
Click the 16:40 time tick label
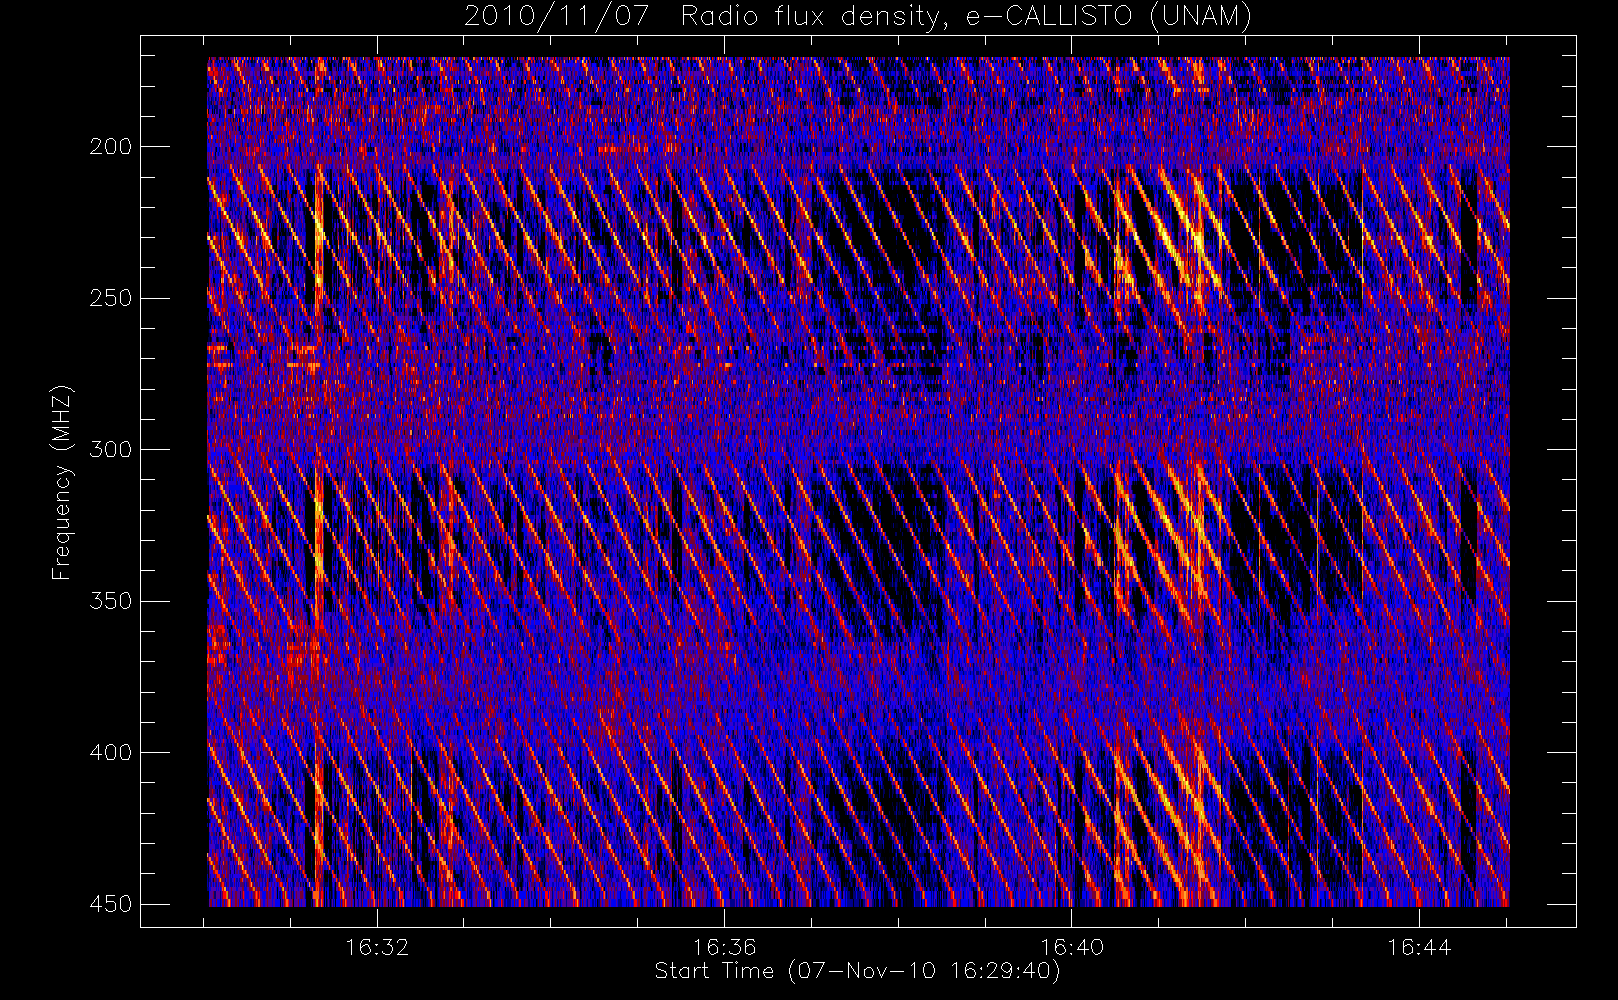[x=1072, y=947]
